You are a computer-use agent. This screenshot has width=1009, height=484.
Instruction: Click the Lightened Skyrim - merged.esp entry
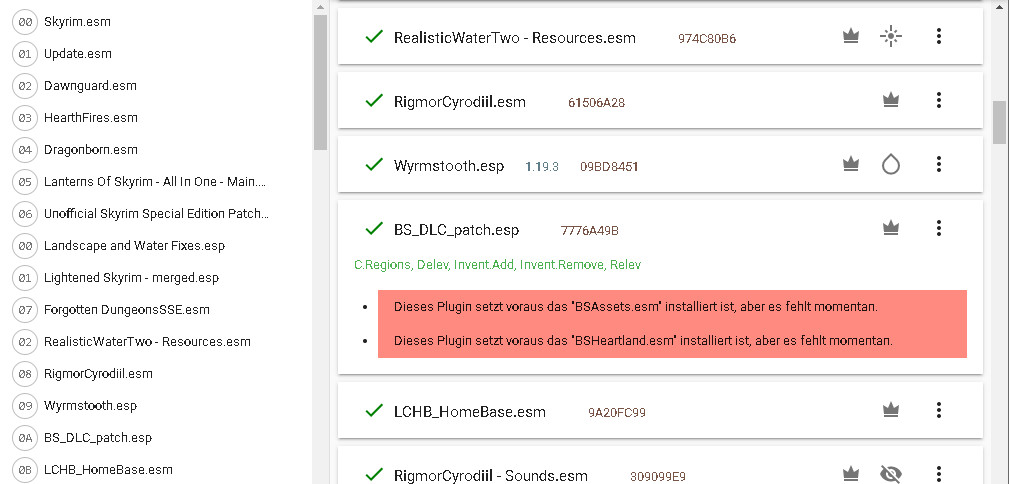[x=131, y=278]
